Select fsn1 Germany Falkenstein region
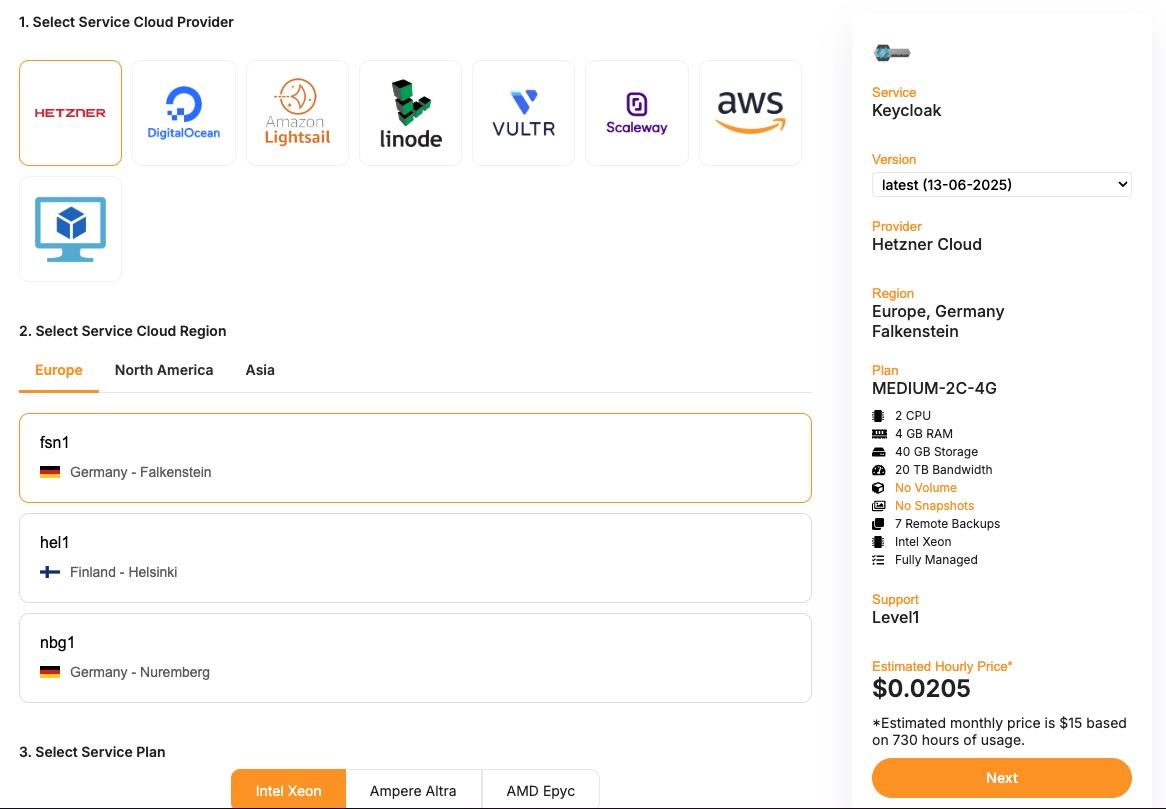The width and height of the screenshot is (1166, 809). pyautogui.click(x=415, y=457)
